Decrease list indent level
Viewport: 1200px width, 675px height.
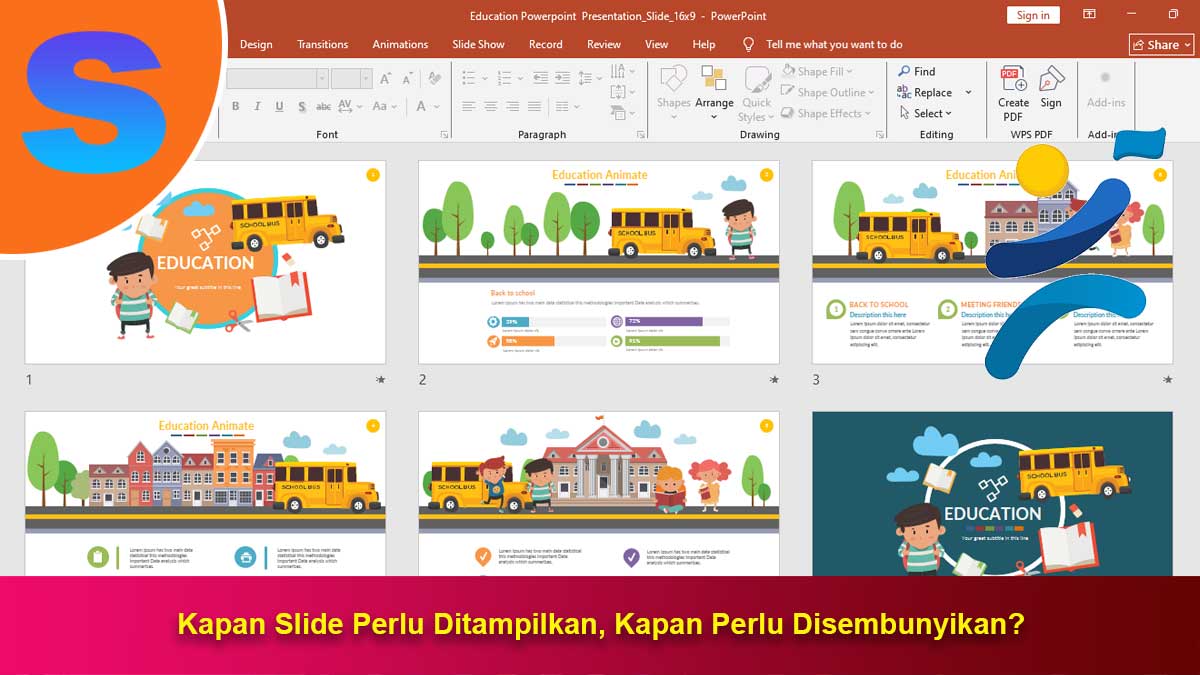540,77
